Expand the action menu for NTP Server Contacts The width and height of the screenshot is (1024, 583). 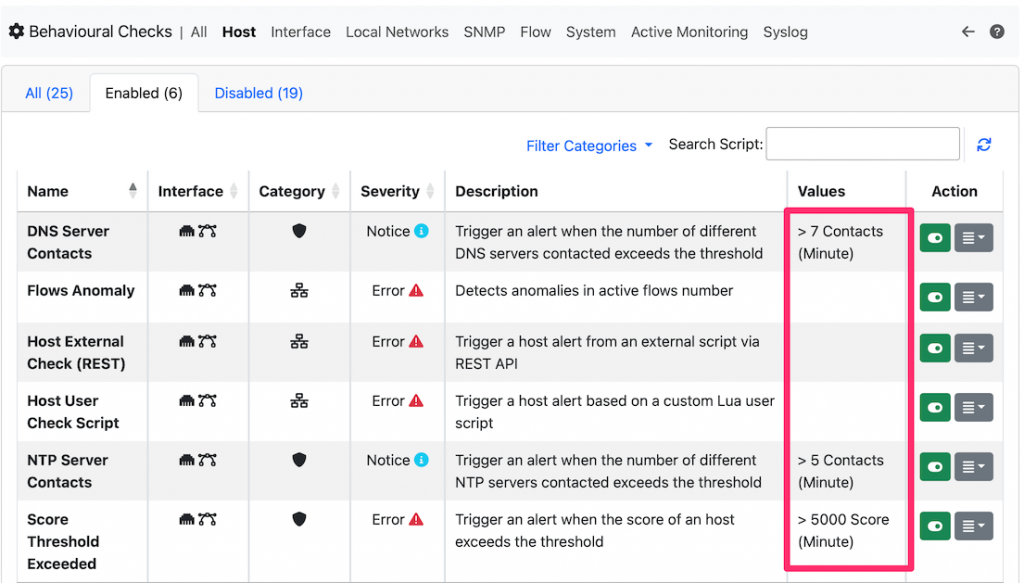[973, 467]
